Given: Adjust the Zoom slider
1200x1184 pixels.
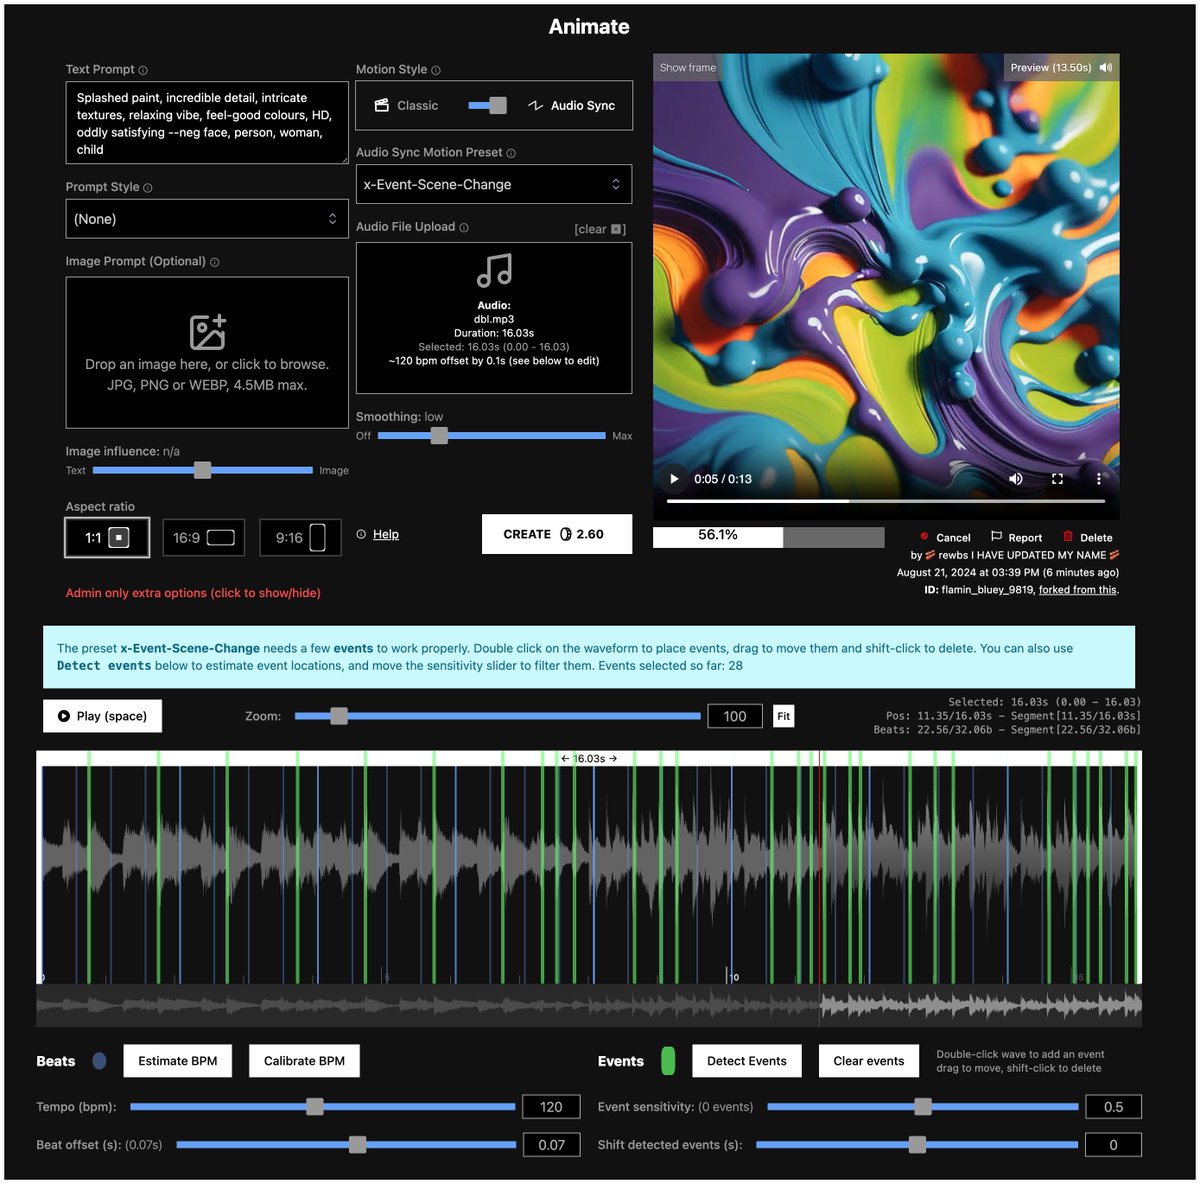Looking at the screenshot, I should coord(497,716).
